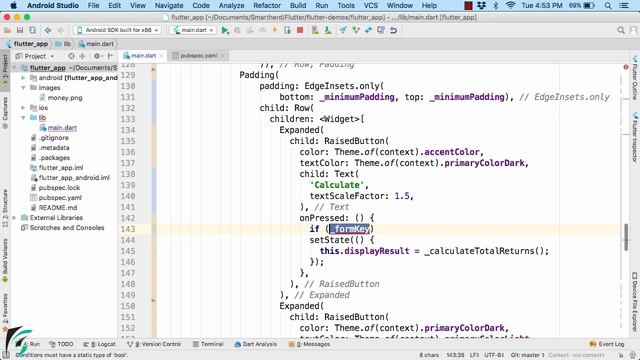
Task: Toggle the Device File Explorer side panel
Action: pyautogui.click(x=635, y=302)
